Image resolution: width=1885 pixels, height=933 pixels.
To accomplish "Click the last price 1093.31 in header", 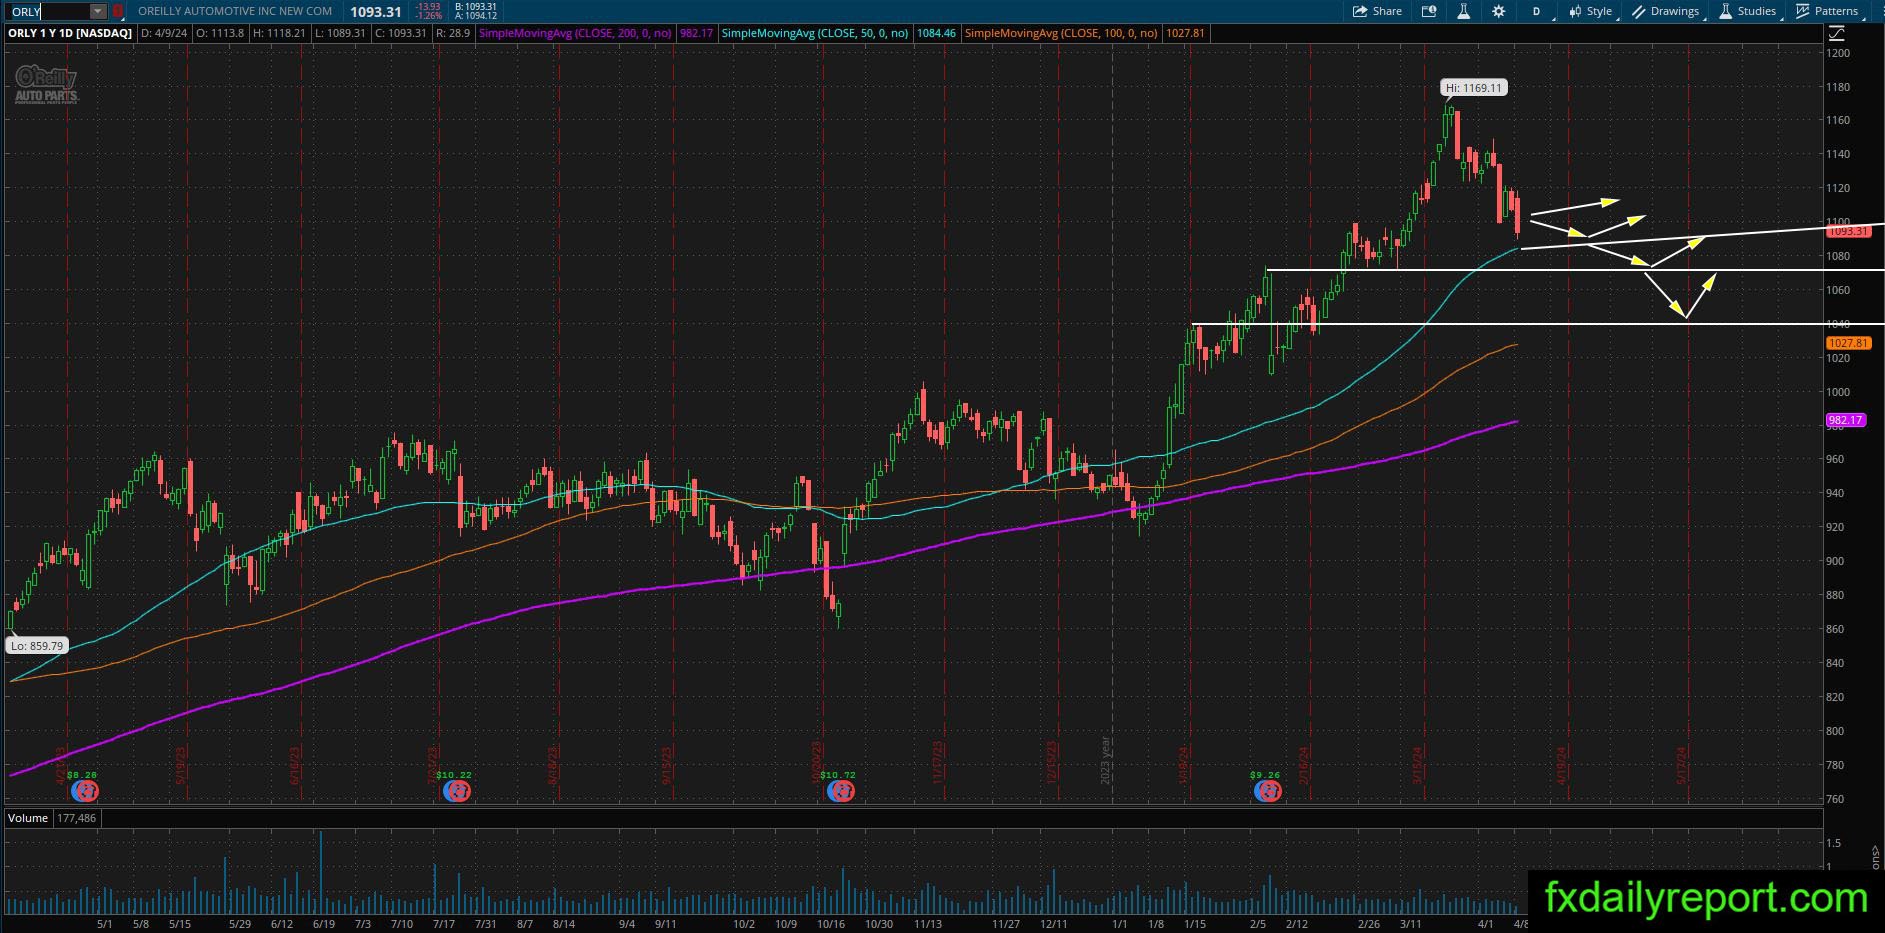I will point(376,12).
